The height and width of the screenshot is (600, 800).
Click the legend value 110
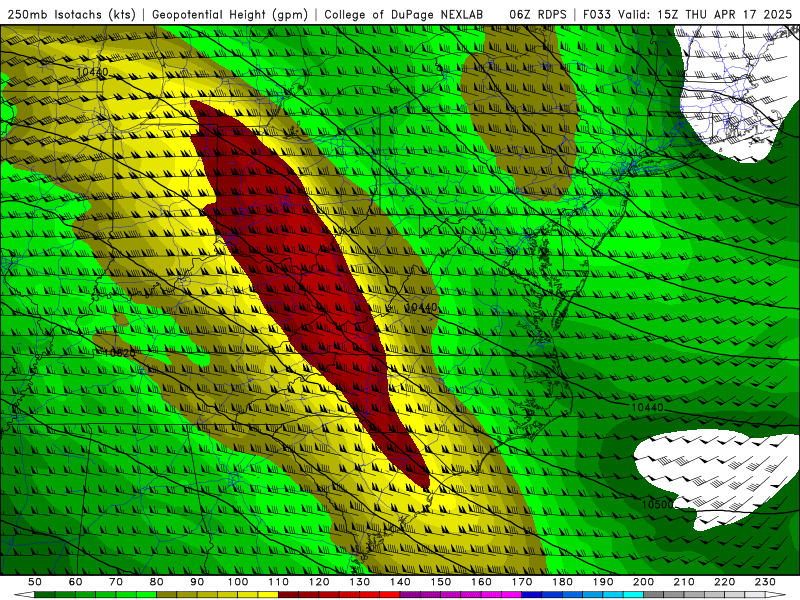(x=279, y=582)
